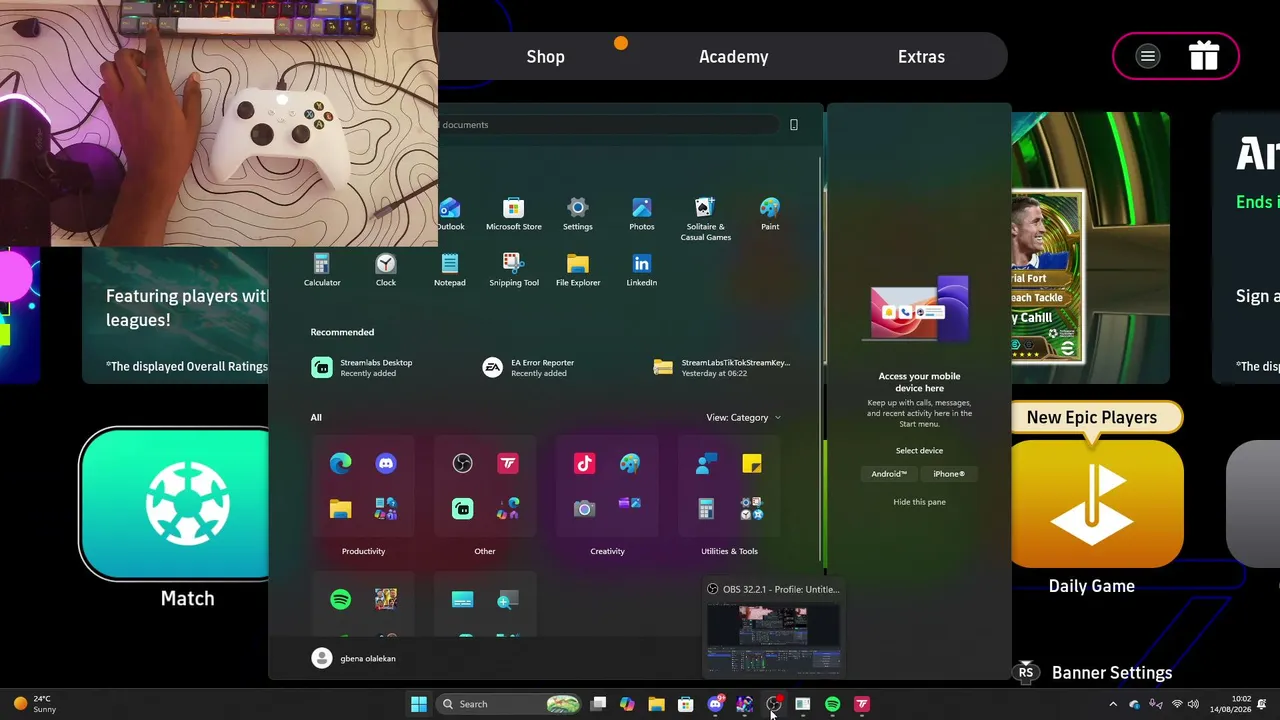Open Microsoft Store from the taskbar

point(686,704)
